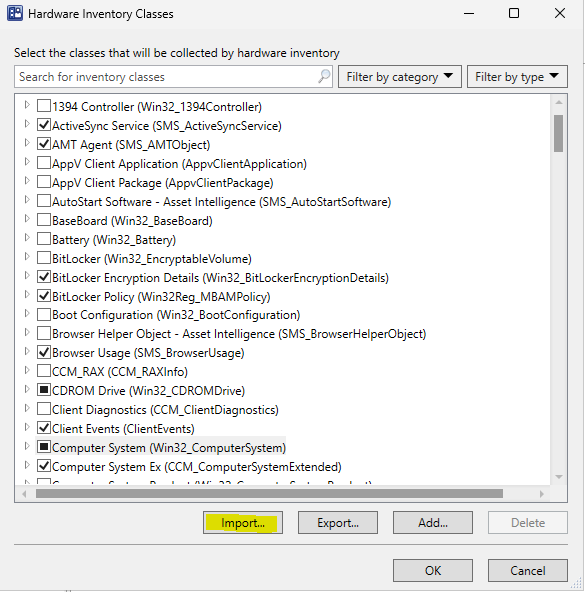Viewport: 585px width, 592px height.
Task: Select BaseBoard (Win32_BaseBoard) row text
Action: pyautogui.click(x=132, y=220)
